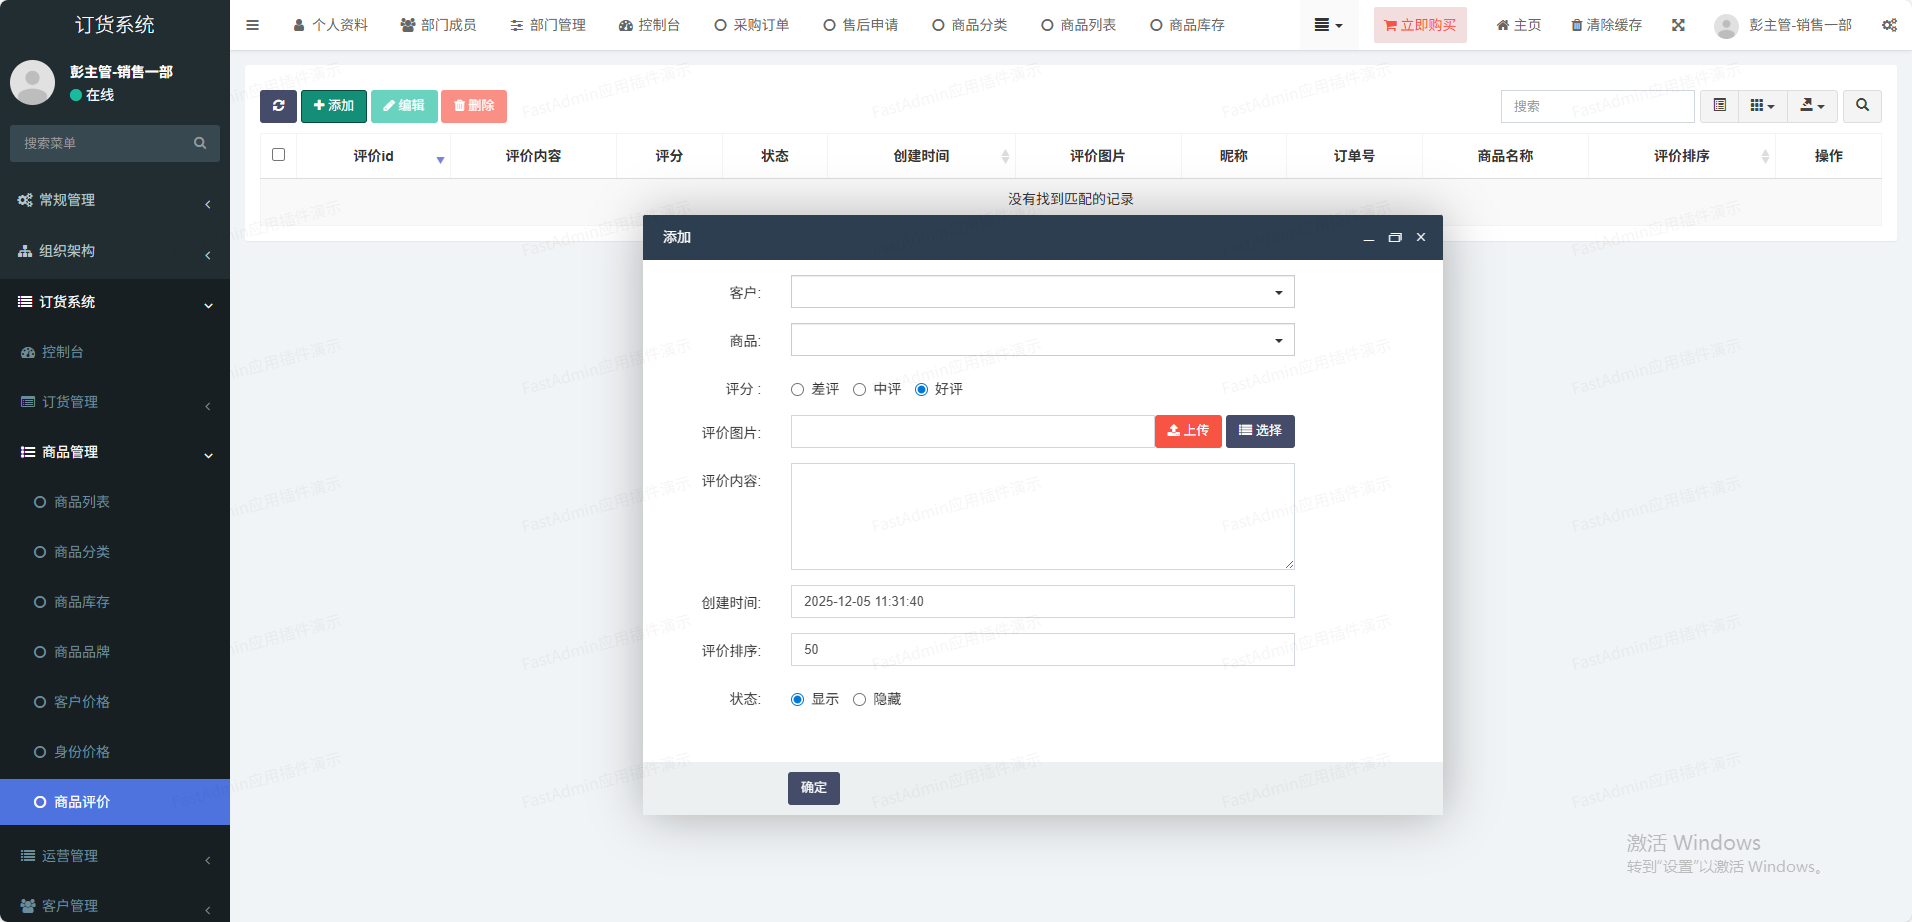Open the column visibility dropdown

coord(1762,106)
